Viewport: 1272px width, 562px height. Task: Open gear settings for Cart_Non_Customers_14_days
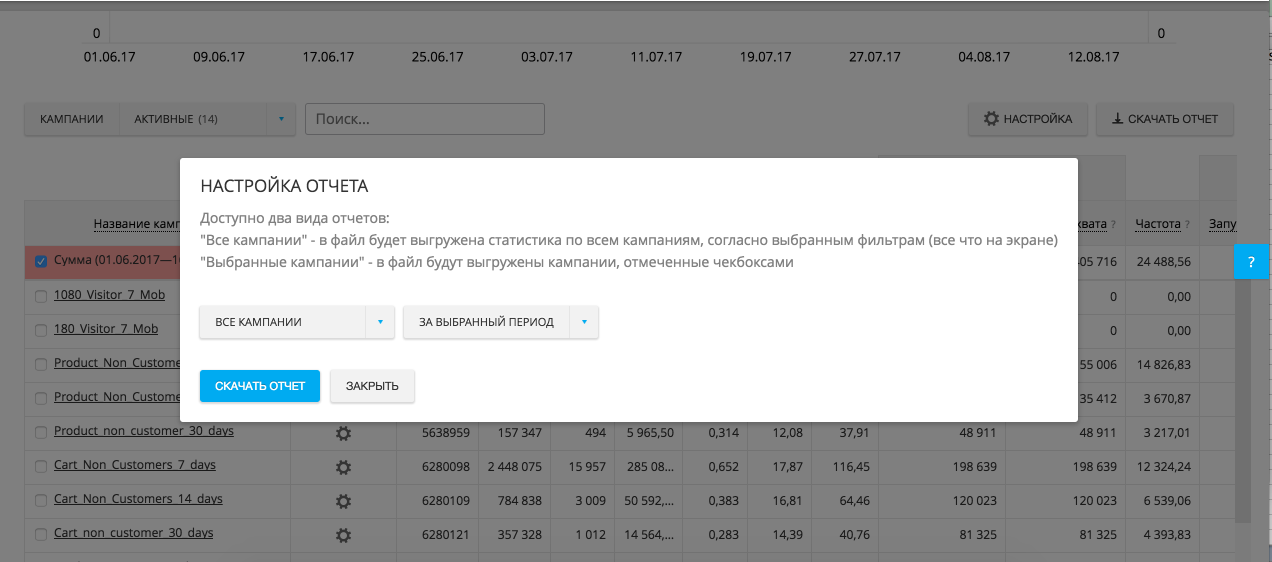(343, 501)
